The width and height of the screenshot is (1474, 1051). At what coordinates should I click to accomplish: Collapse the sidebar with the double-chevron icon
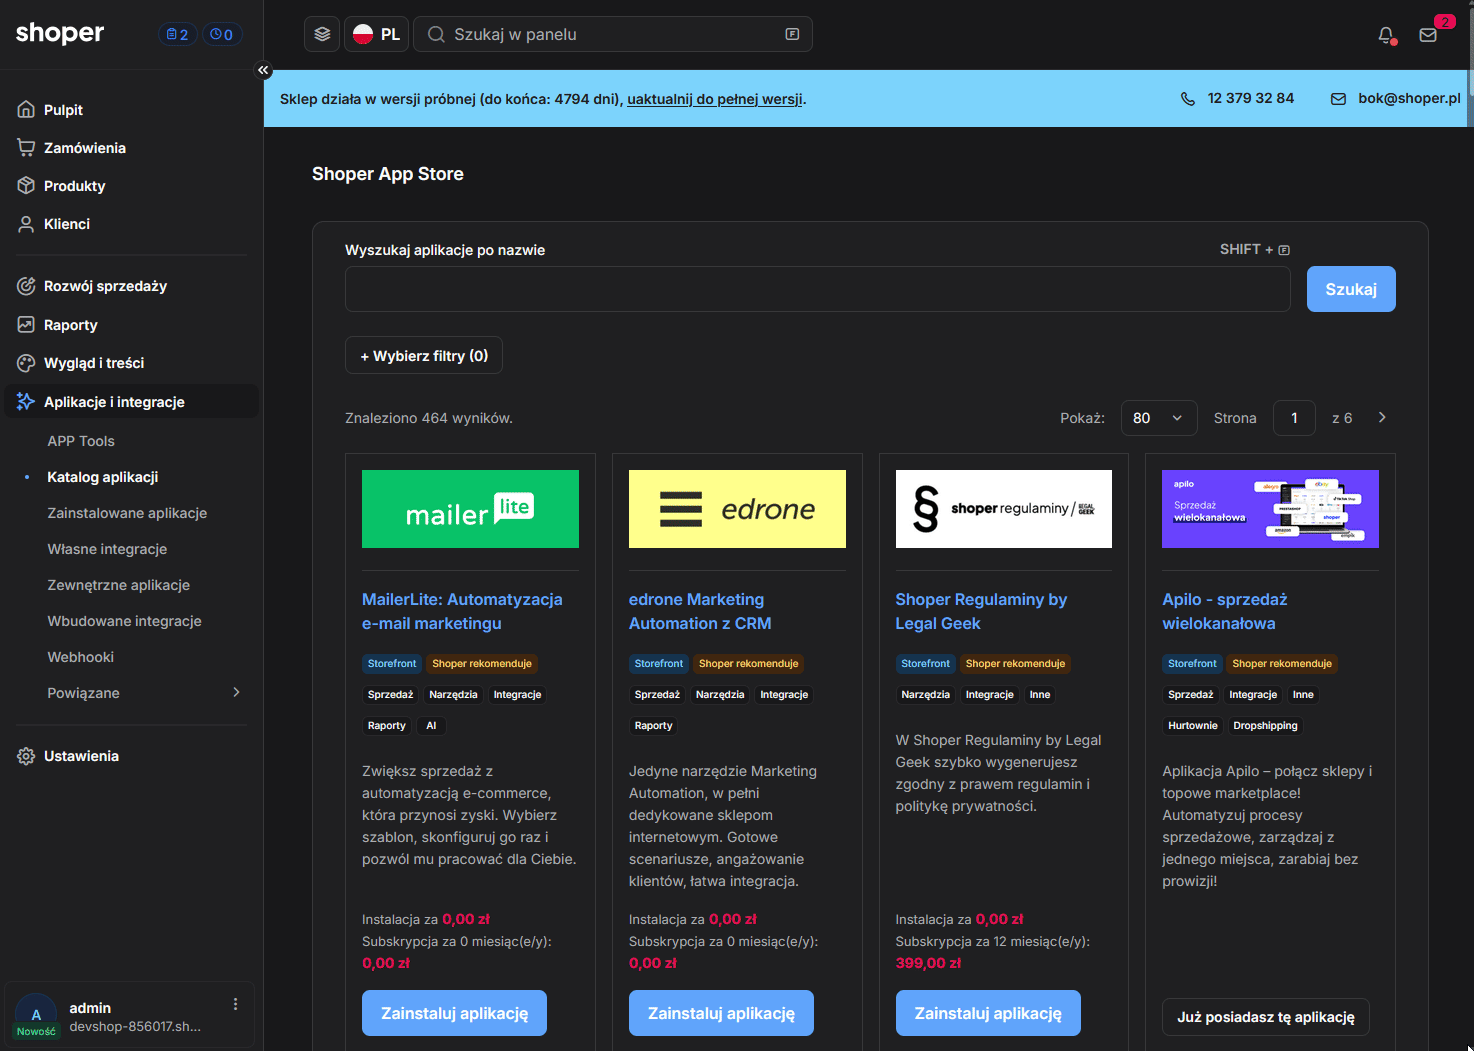click(263, 70)
